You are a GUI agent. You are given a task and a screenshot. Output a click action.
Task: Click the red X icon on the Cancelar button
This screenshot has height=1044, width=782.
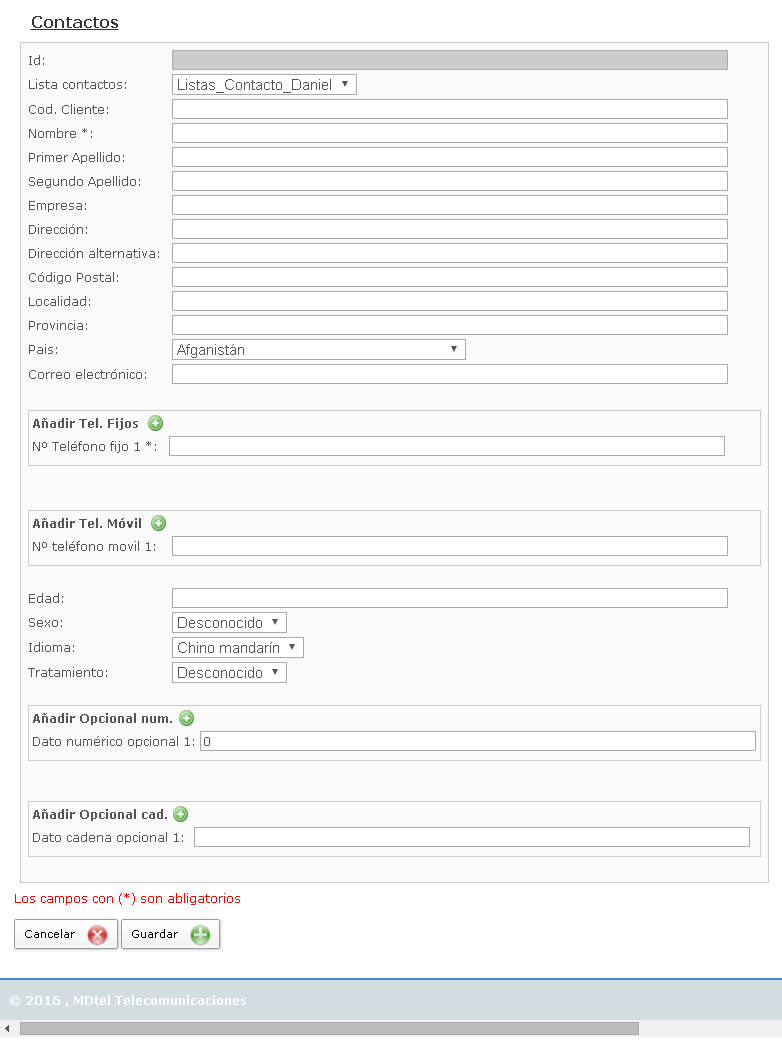click(97, 934)
